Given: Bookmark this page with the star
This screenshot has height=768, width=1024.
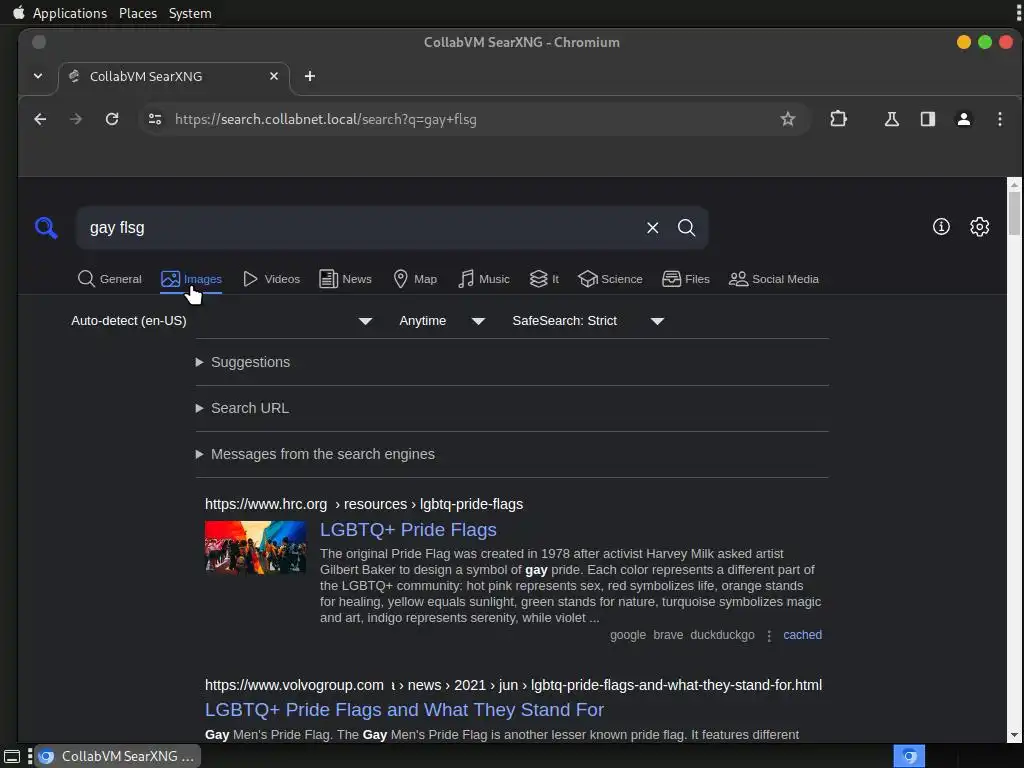Looking at the screenshot, I should point(788,119).
